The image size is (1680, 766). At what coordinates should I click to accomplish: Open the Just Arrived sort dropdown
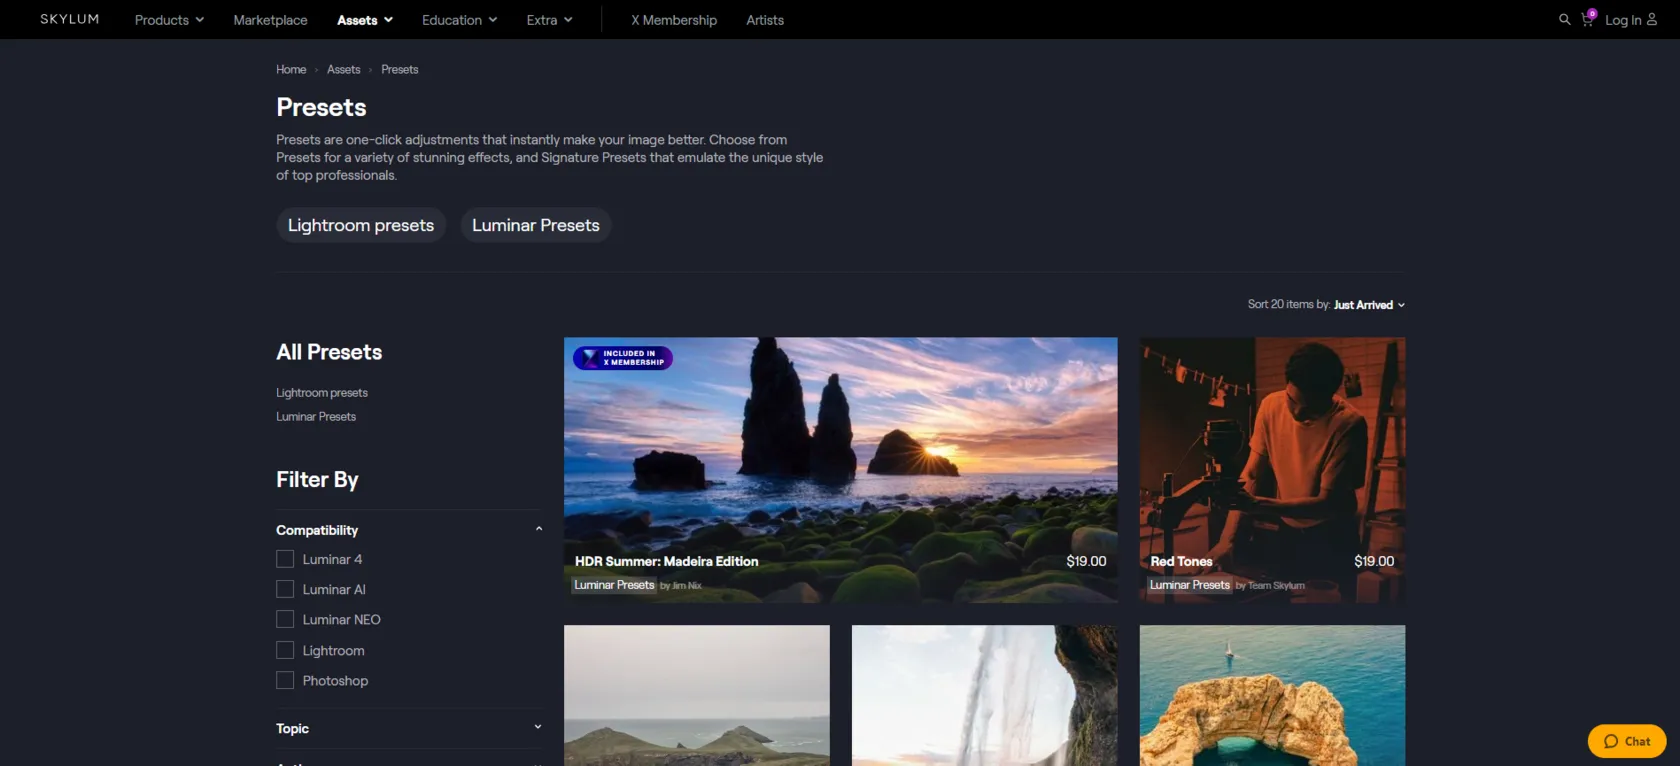point(1368,305)
